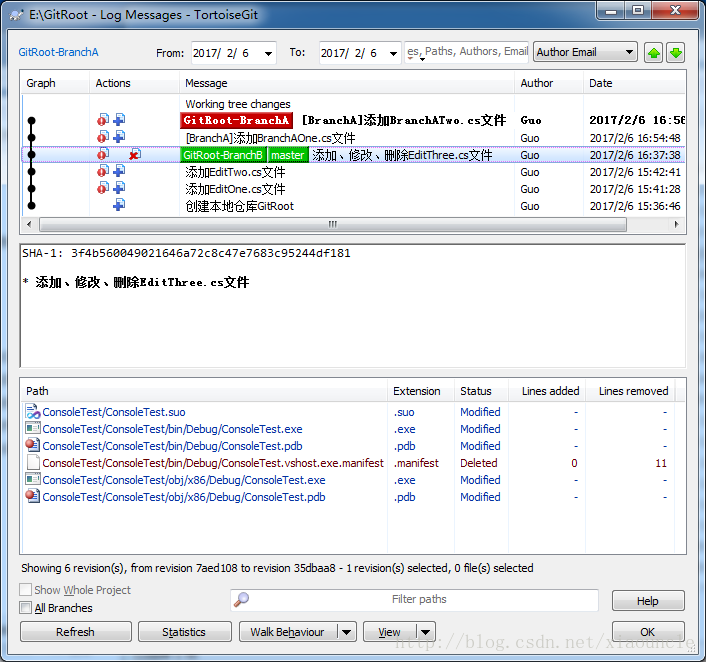Click modified action icon in EditThree.cs row
Screen dimensions: 706x662
click(x=103, y=154)
